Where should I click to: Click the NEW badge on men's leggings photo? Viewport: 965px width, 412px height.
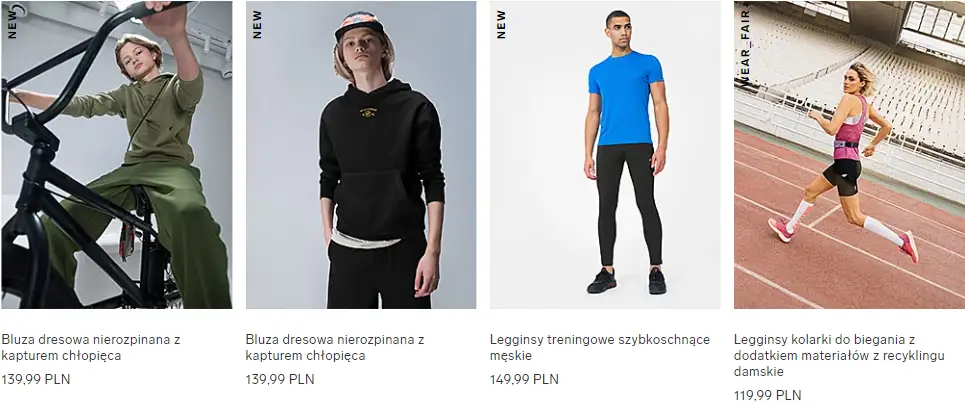(x=501, y=24)
